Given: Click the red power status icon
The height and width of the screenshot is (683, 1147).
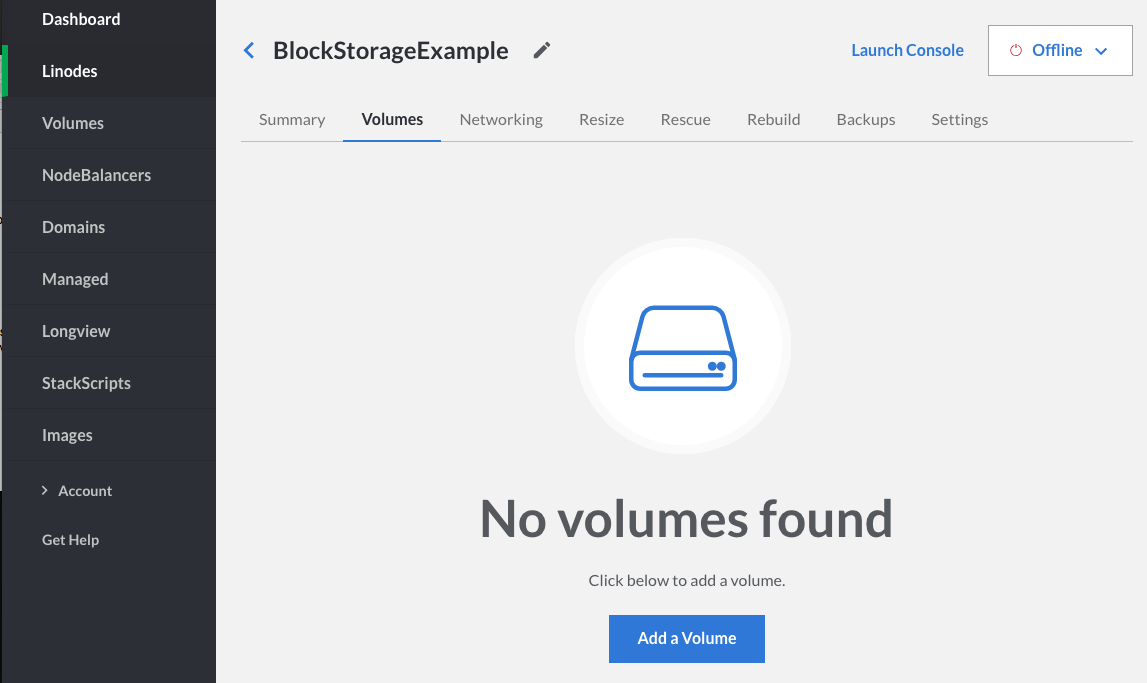Looking at the screenshot, I should pos(1016,51).
